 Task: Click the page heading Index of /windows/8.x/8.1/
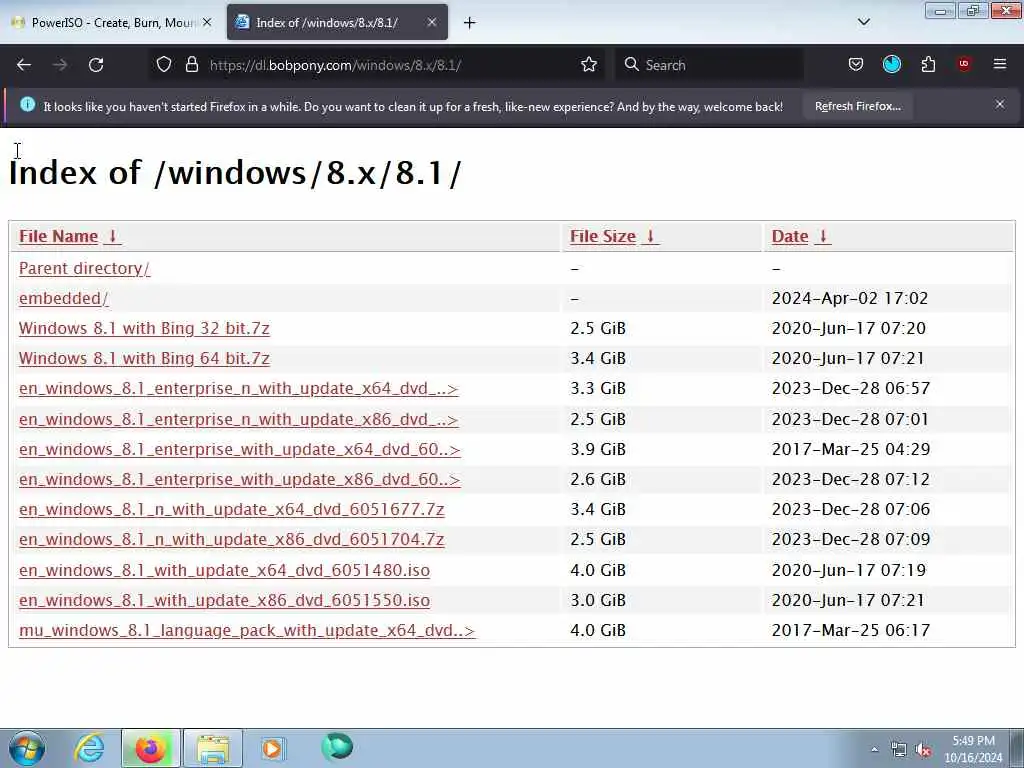tap(235, 173)
